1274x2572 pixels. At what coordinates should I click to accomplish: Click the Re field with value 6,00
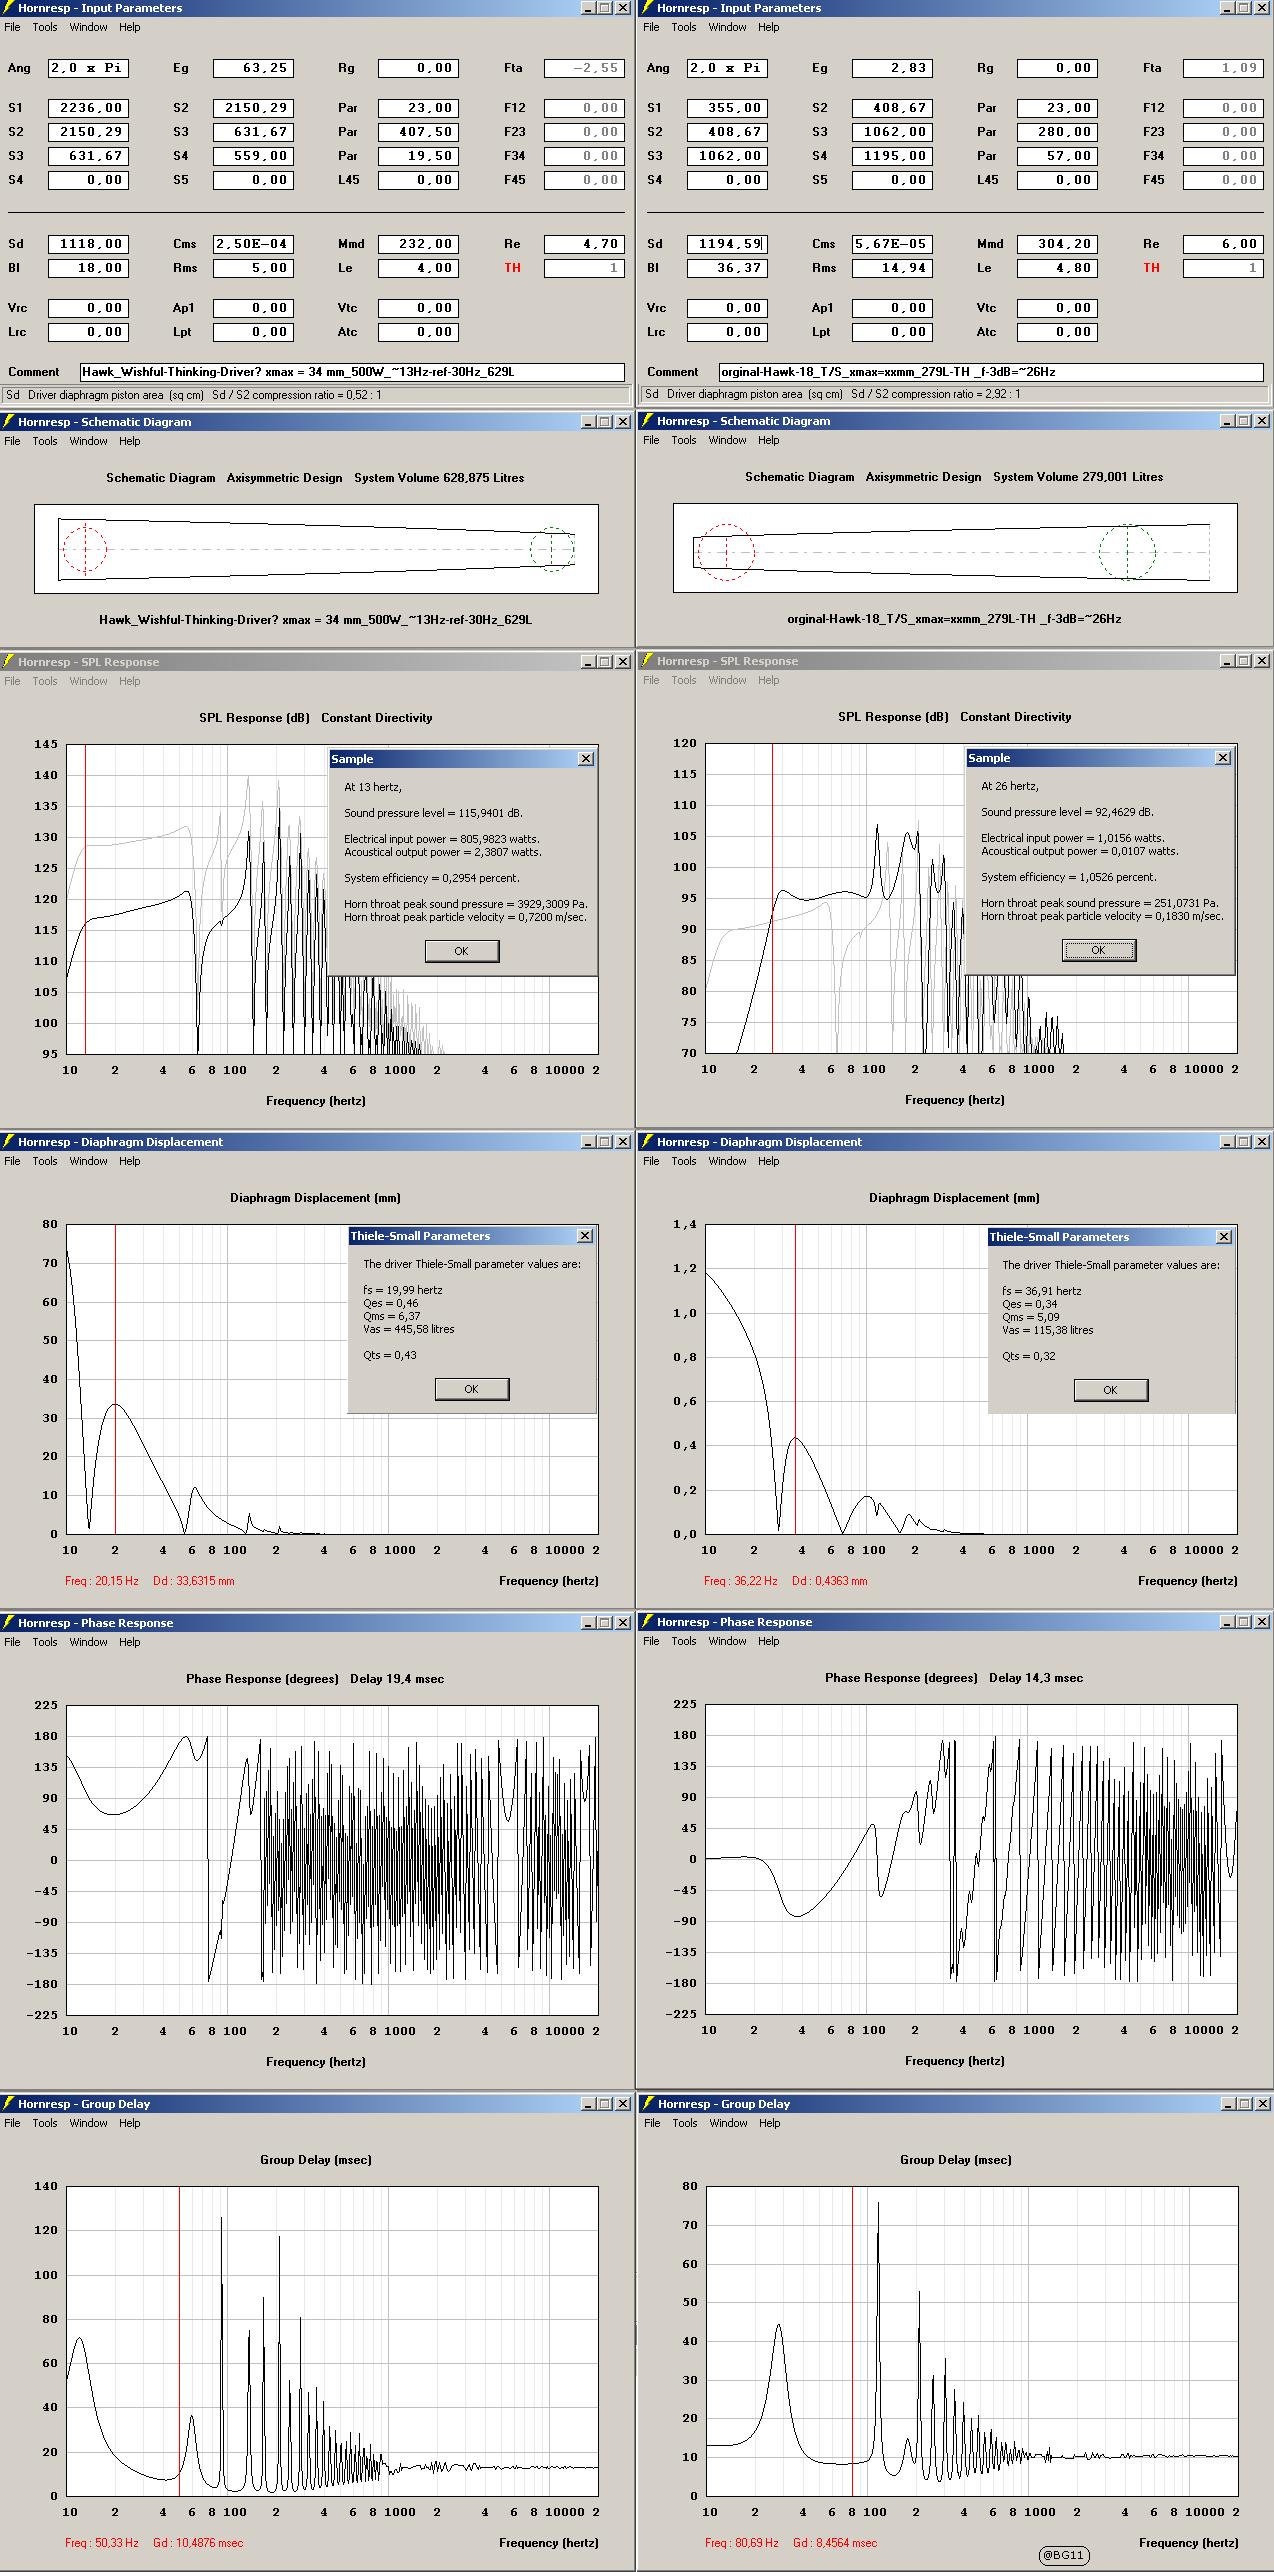click(1223, 244)
